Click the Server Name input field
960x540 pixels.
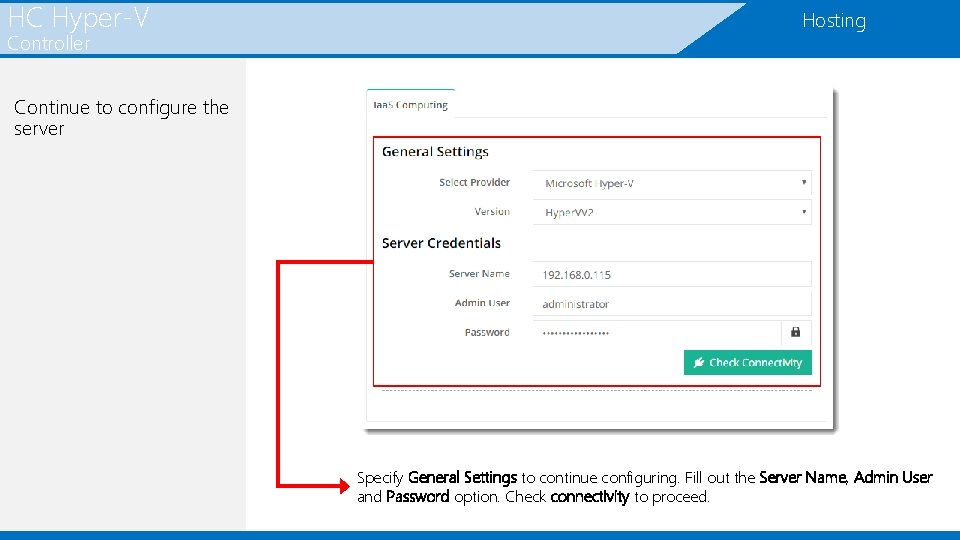(x=672, y=274)
